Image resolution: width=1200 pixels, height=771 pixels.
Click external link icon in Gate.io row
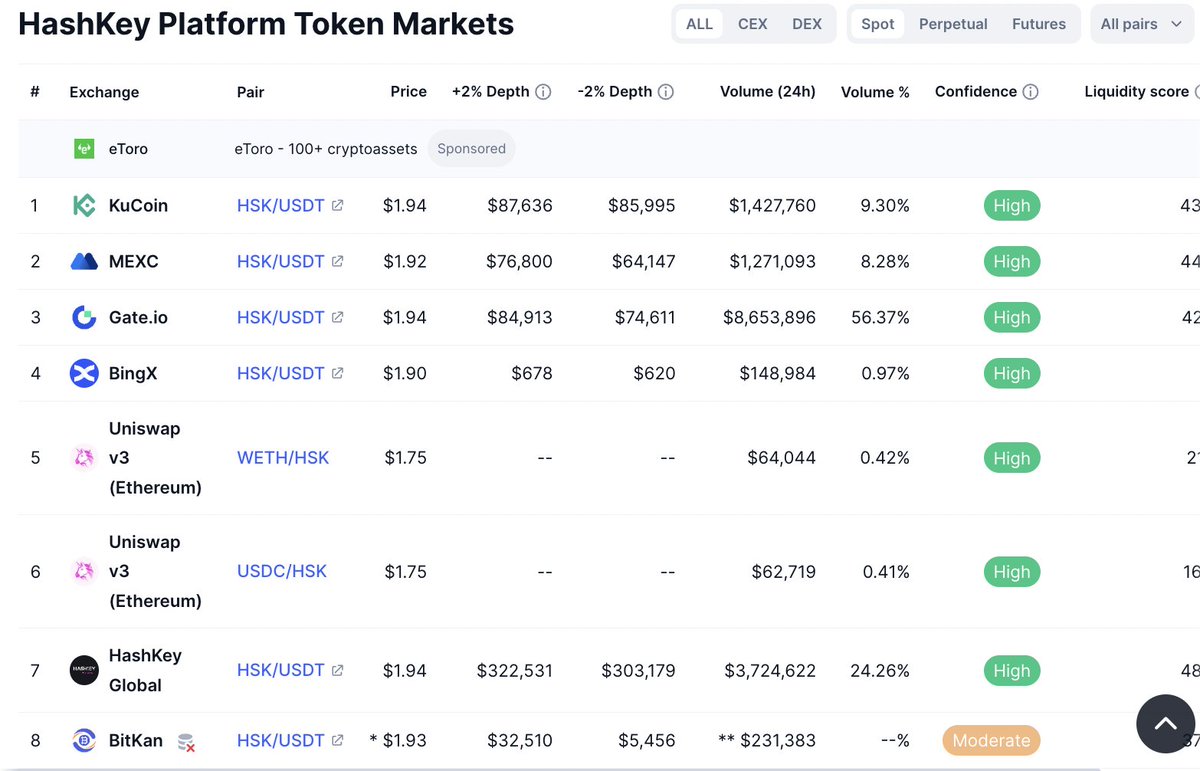point(338,317)
